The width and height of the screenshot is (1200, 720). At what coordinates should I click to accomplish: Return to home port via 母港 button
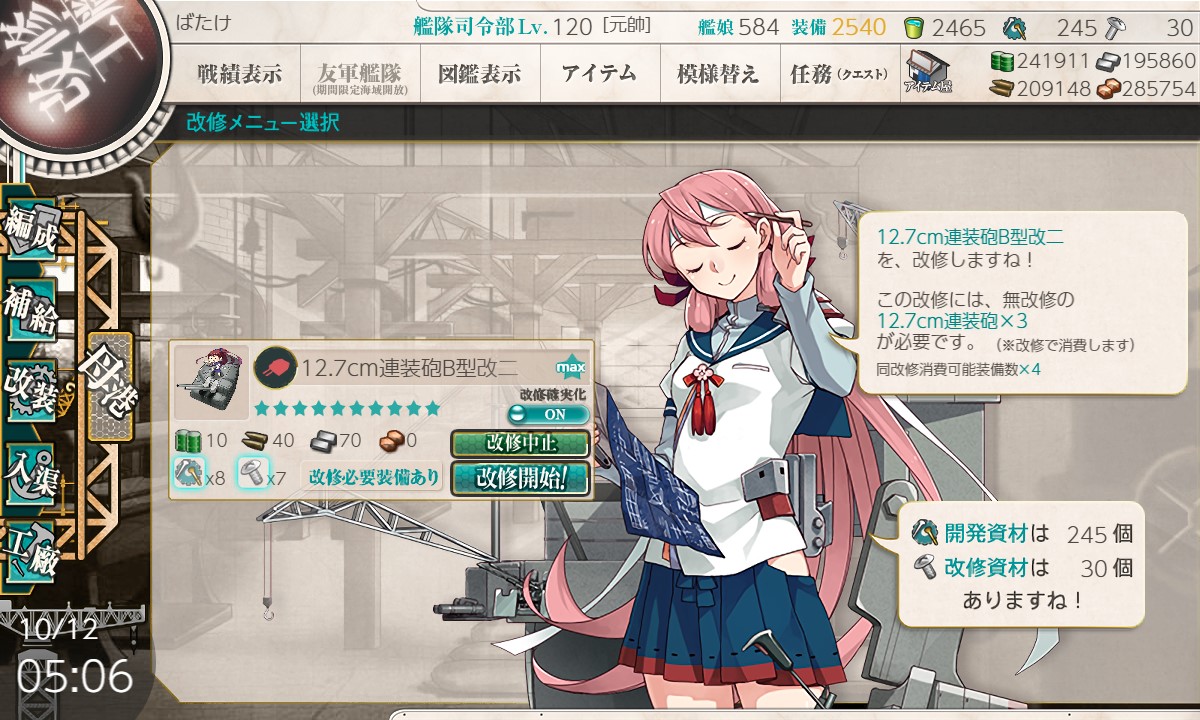click(x=109, y=387)
